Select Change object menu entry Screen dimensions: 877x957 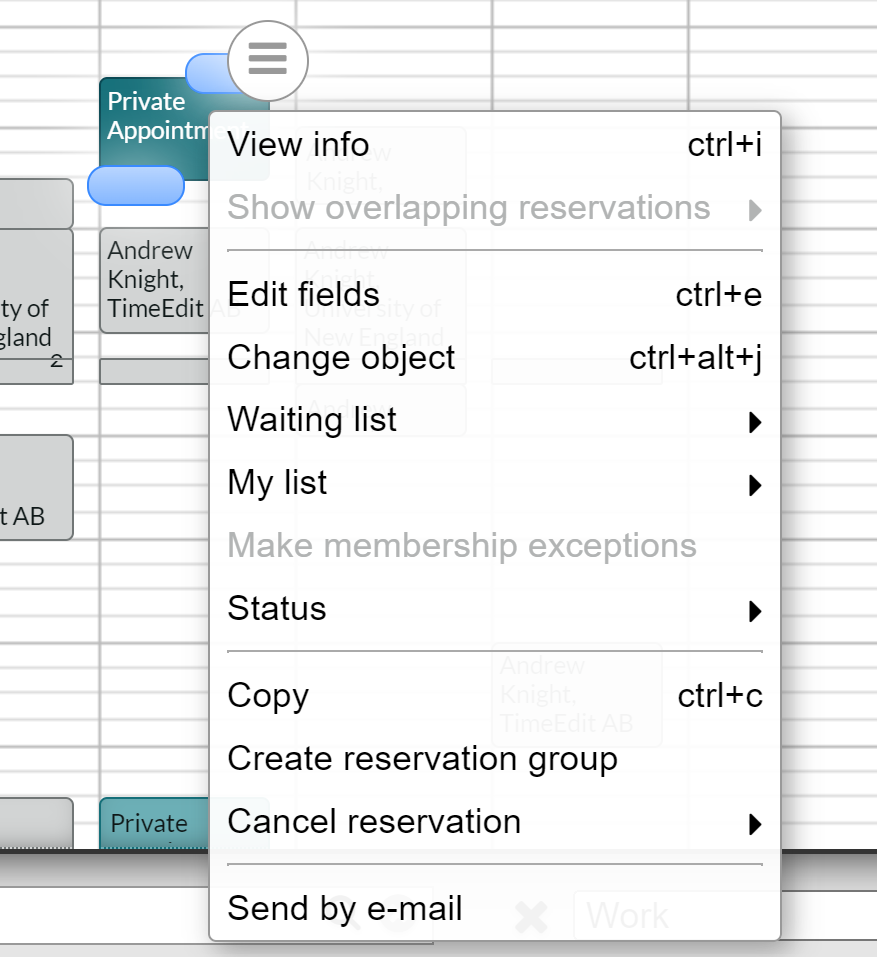click(494, 358)
